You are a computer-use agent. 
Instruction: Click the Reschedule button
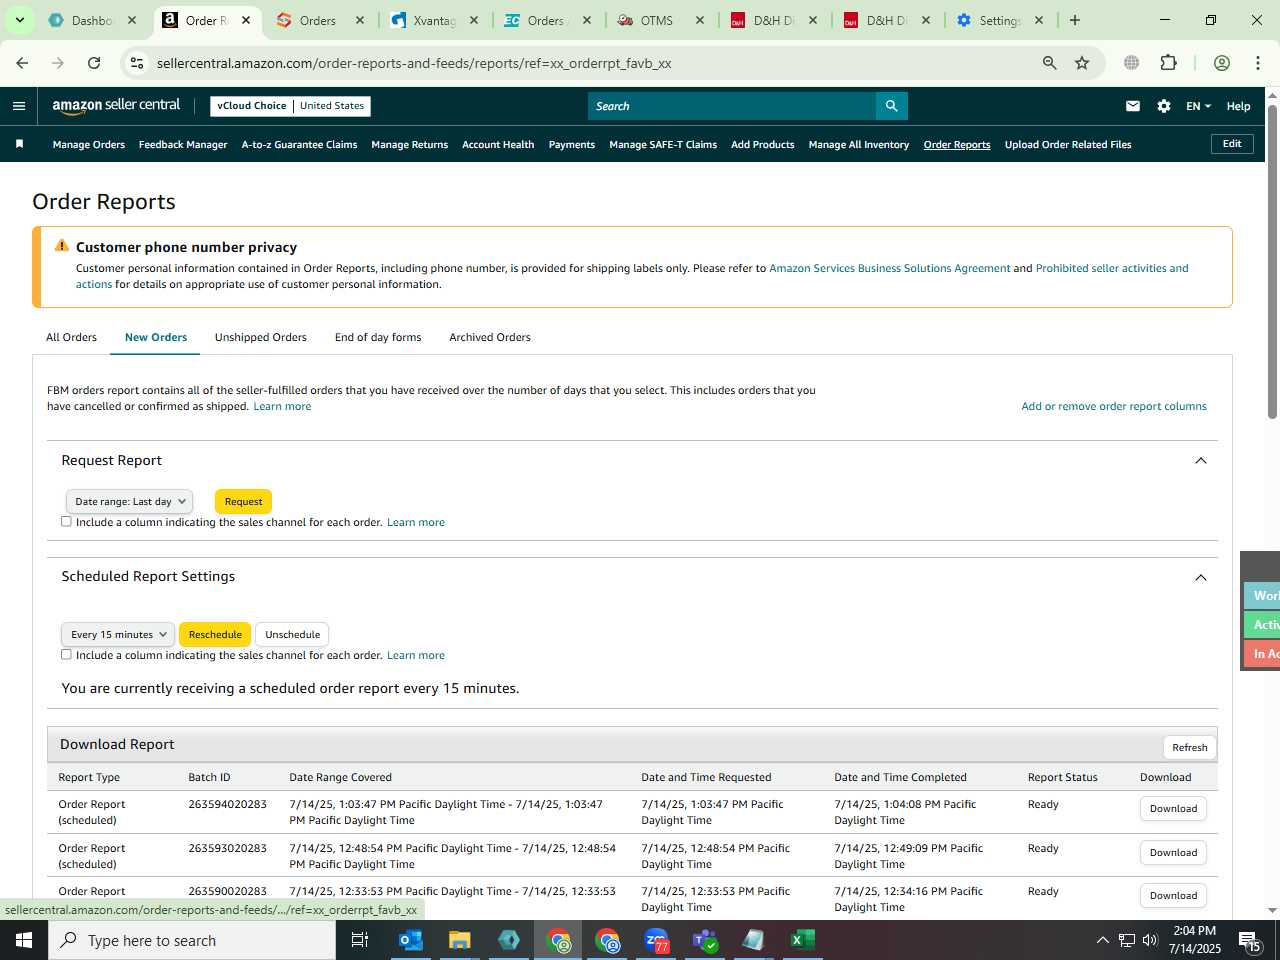point(215,635)
